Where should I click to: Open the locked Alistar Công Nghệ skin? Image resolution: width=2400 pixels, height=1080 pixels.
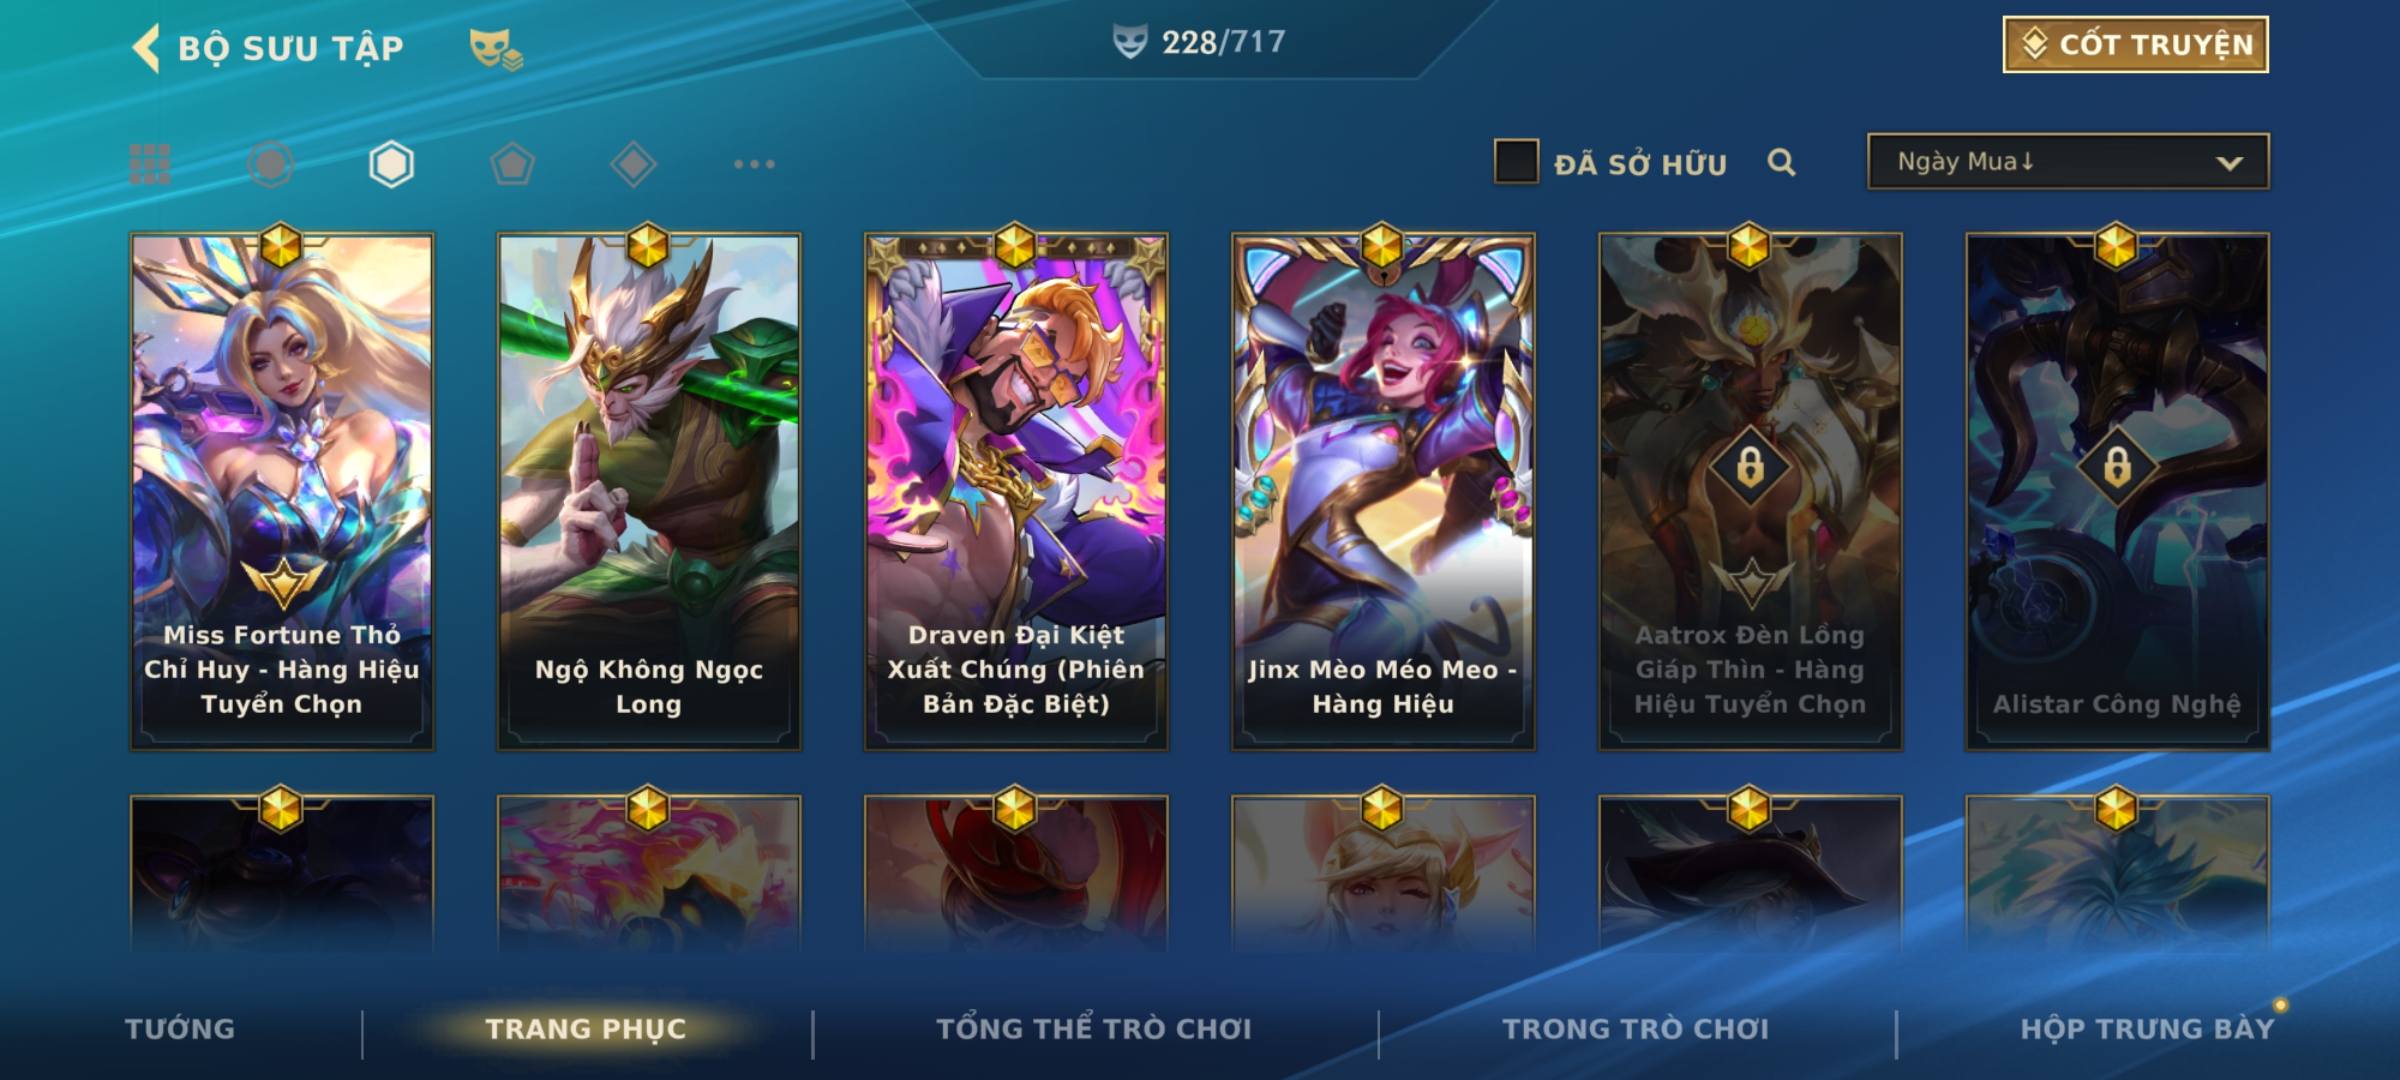click(x=2117, y=492)
